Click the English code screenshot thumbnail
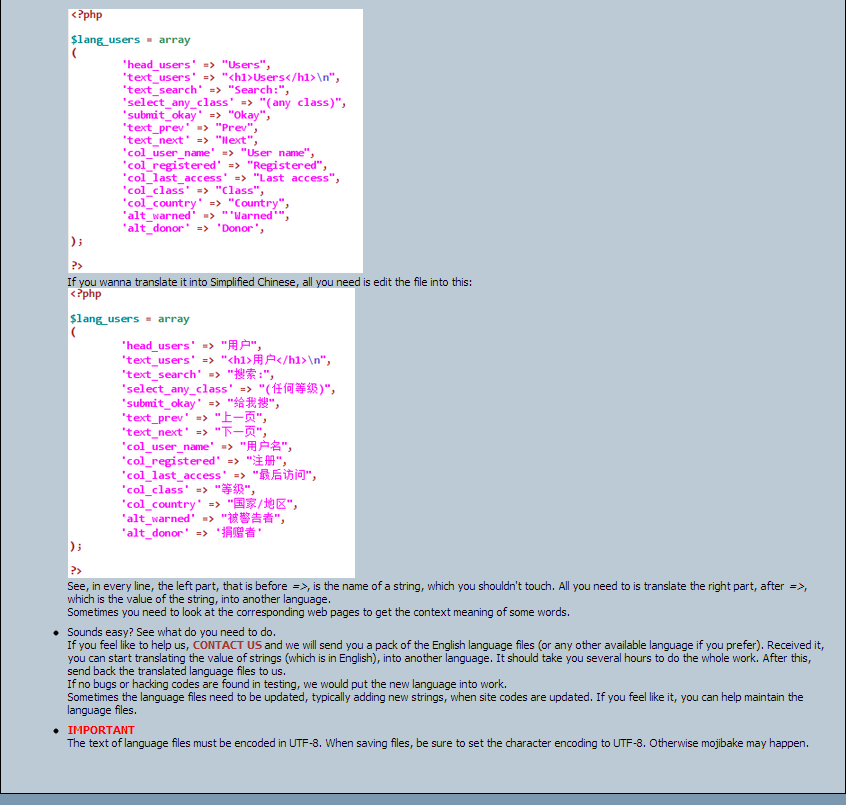This screenshot has width=846, height=805. click(x=215, y=141)
